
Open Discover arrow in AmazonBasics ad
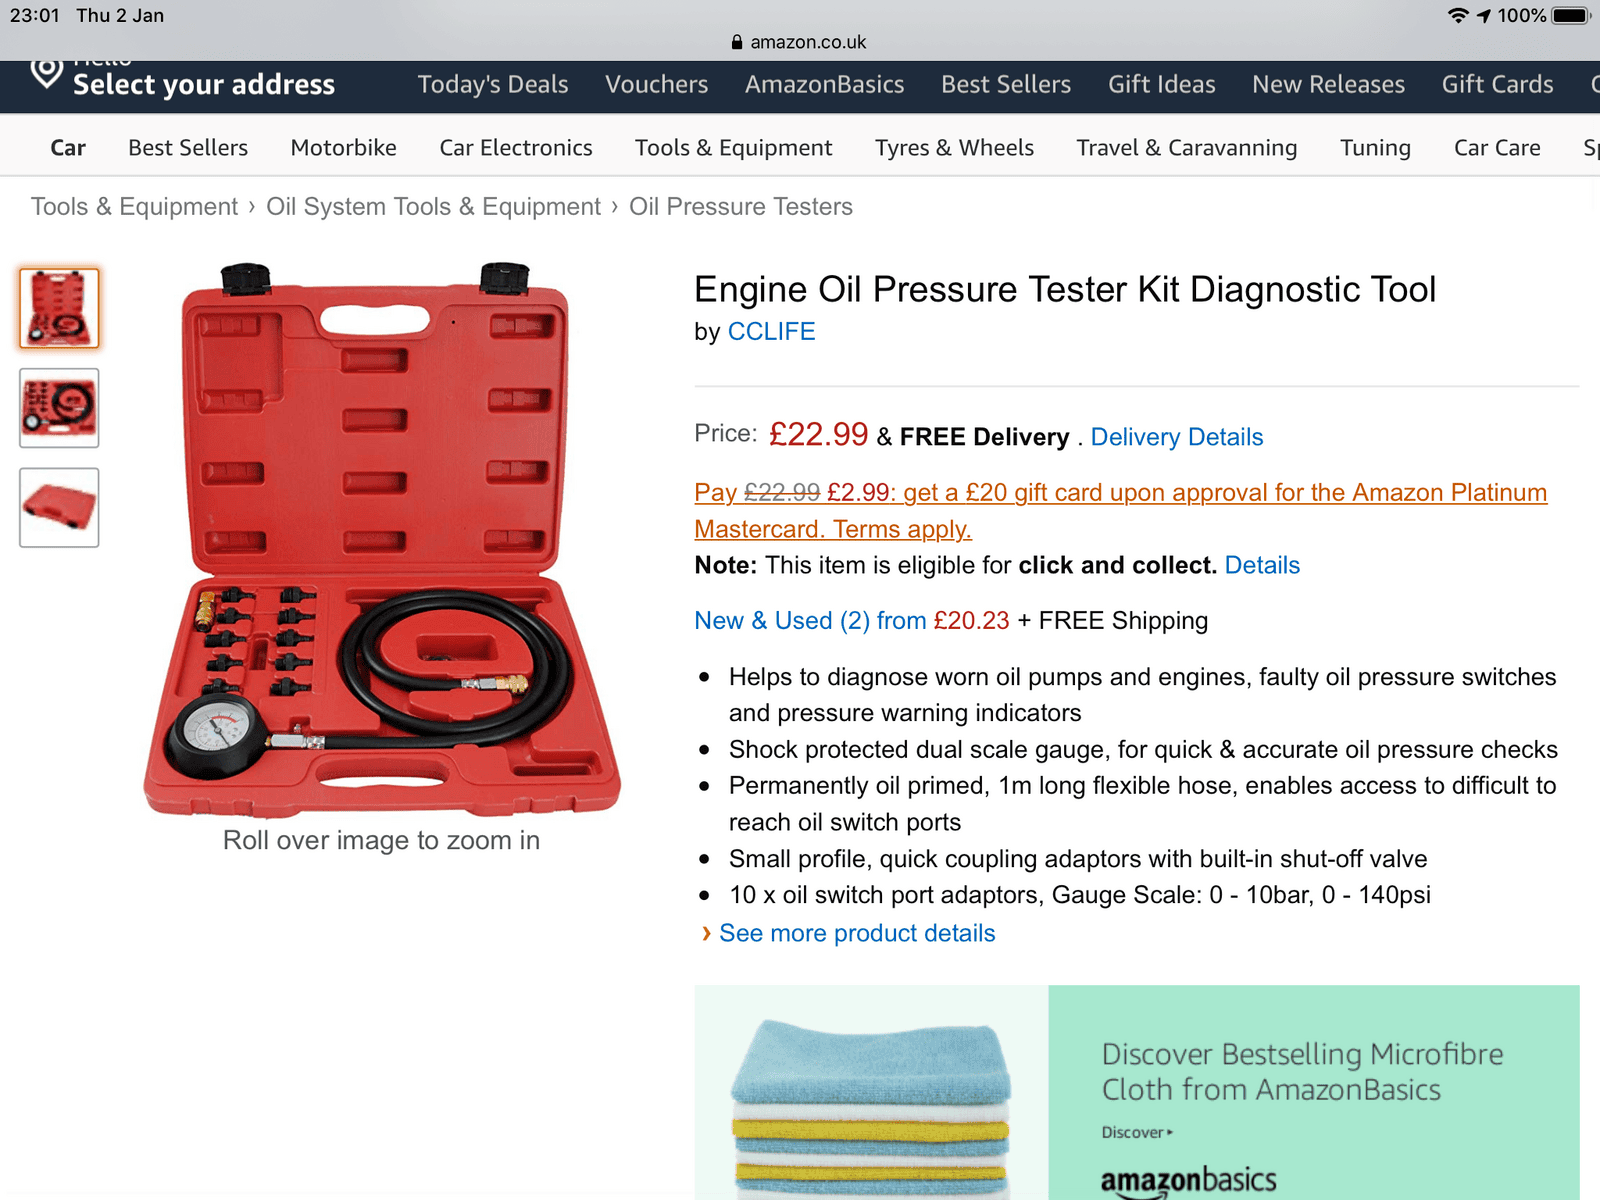click(1138, 1132)
